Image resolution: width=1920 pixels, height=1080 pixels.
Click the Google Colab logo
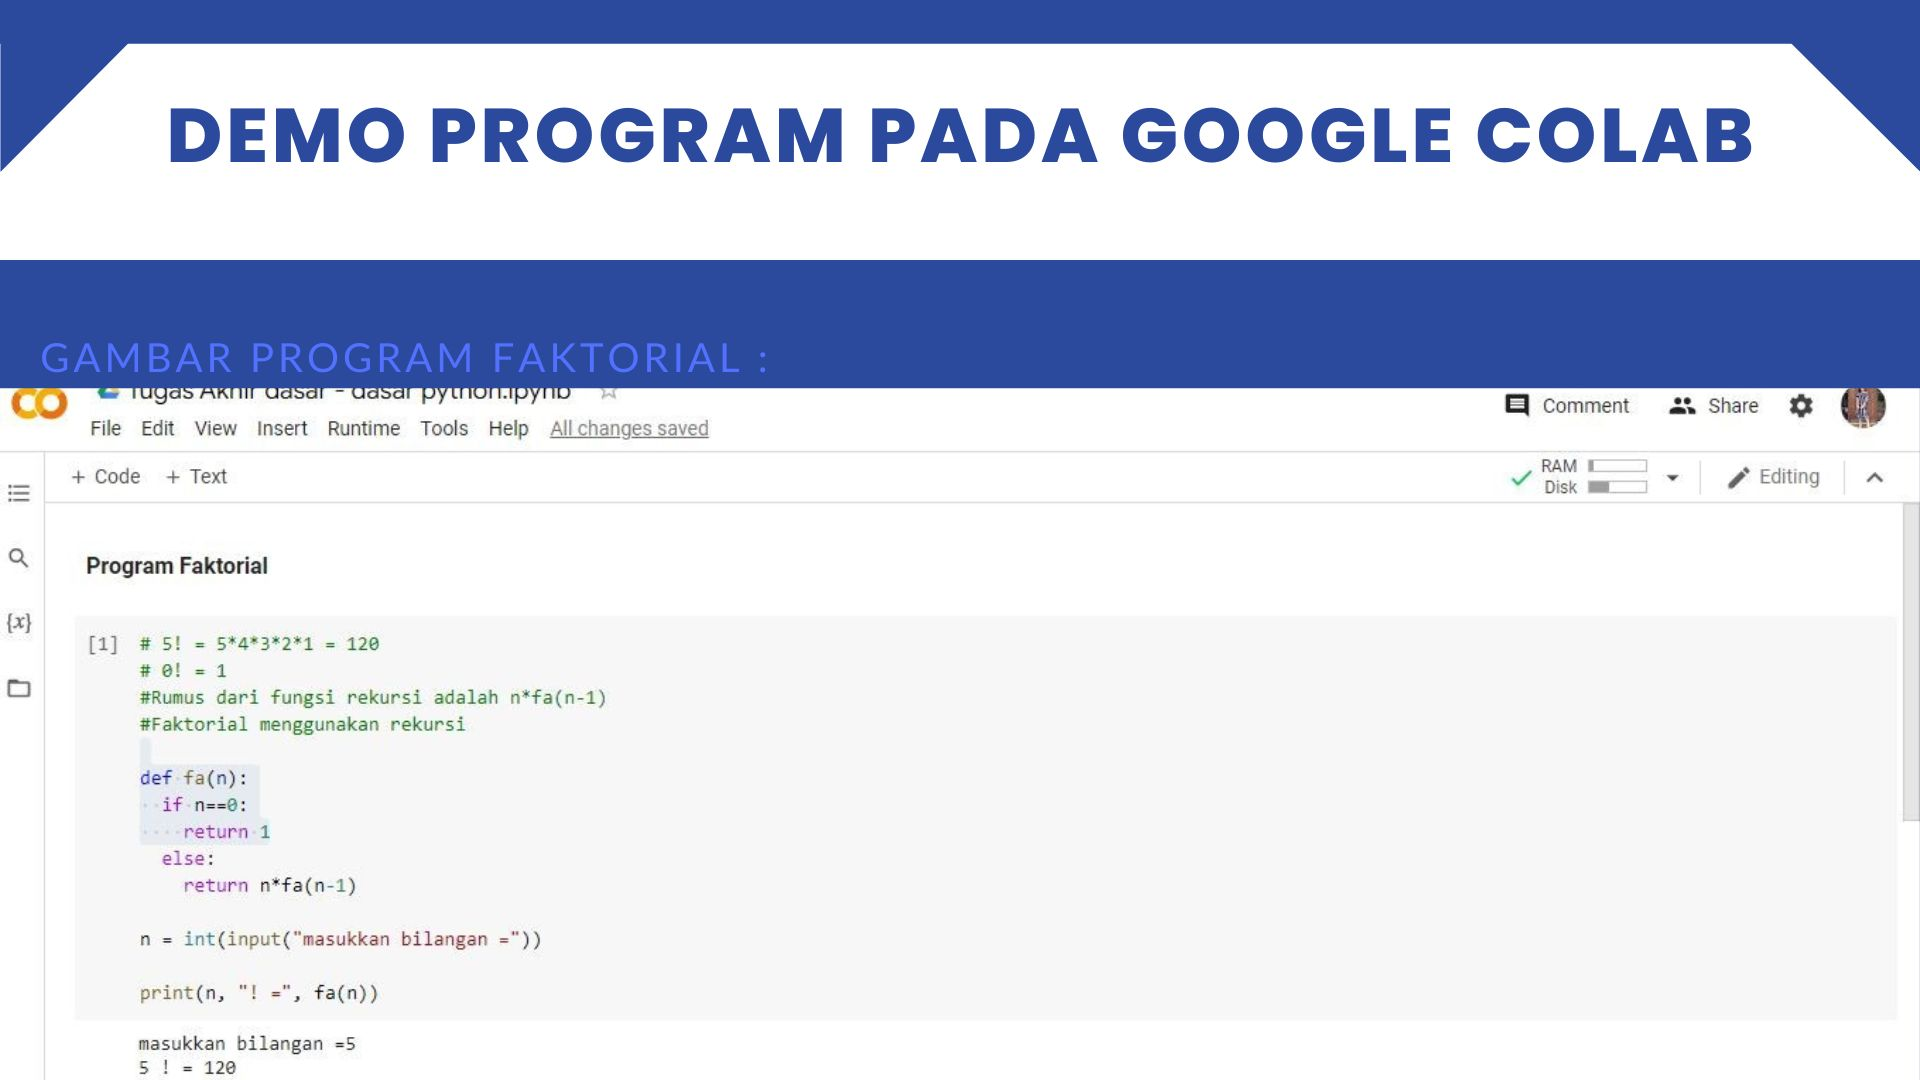coord(39,404)
